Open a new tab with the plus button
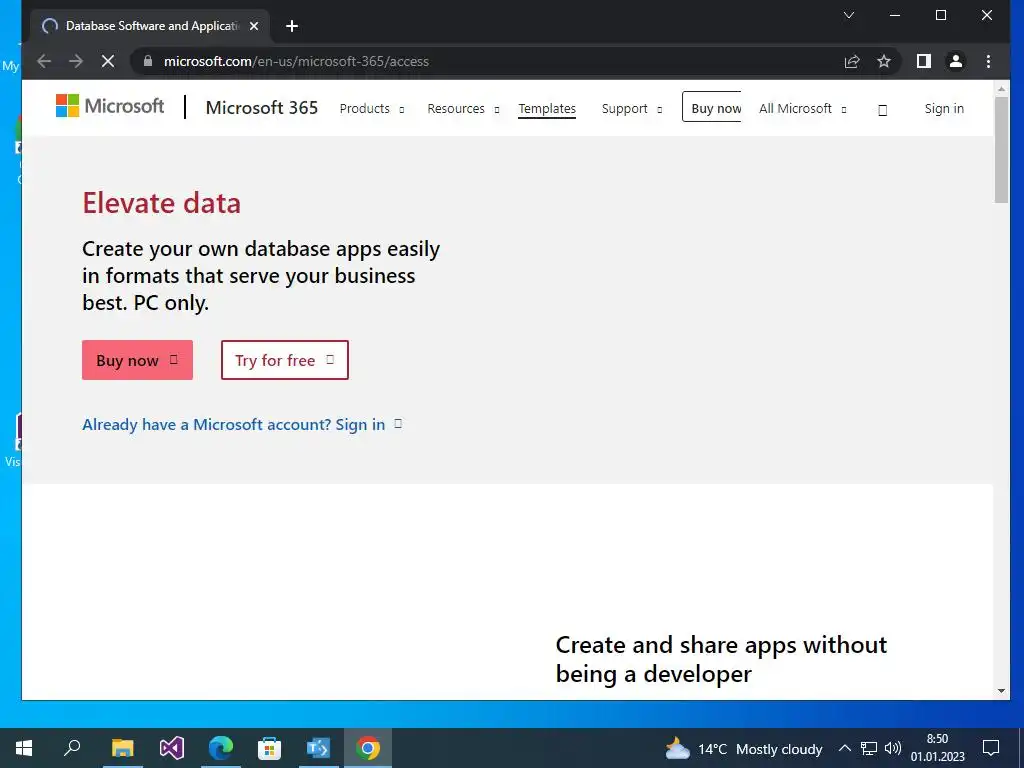The width and height of the screenshot is (1024, 768). click(x=292, y=26)
